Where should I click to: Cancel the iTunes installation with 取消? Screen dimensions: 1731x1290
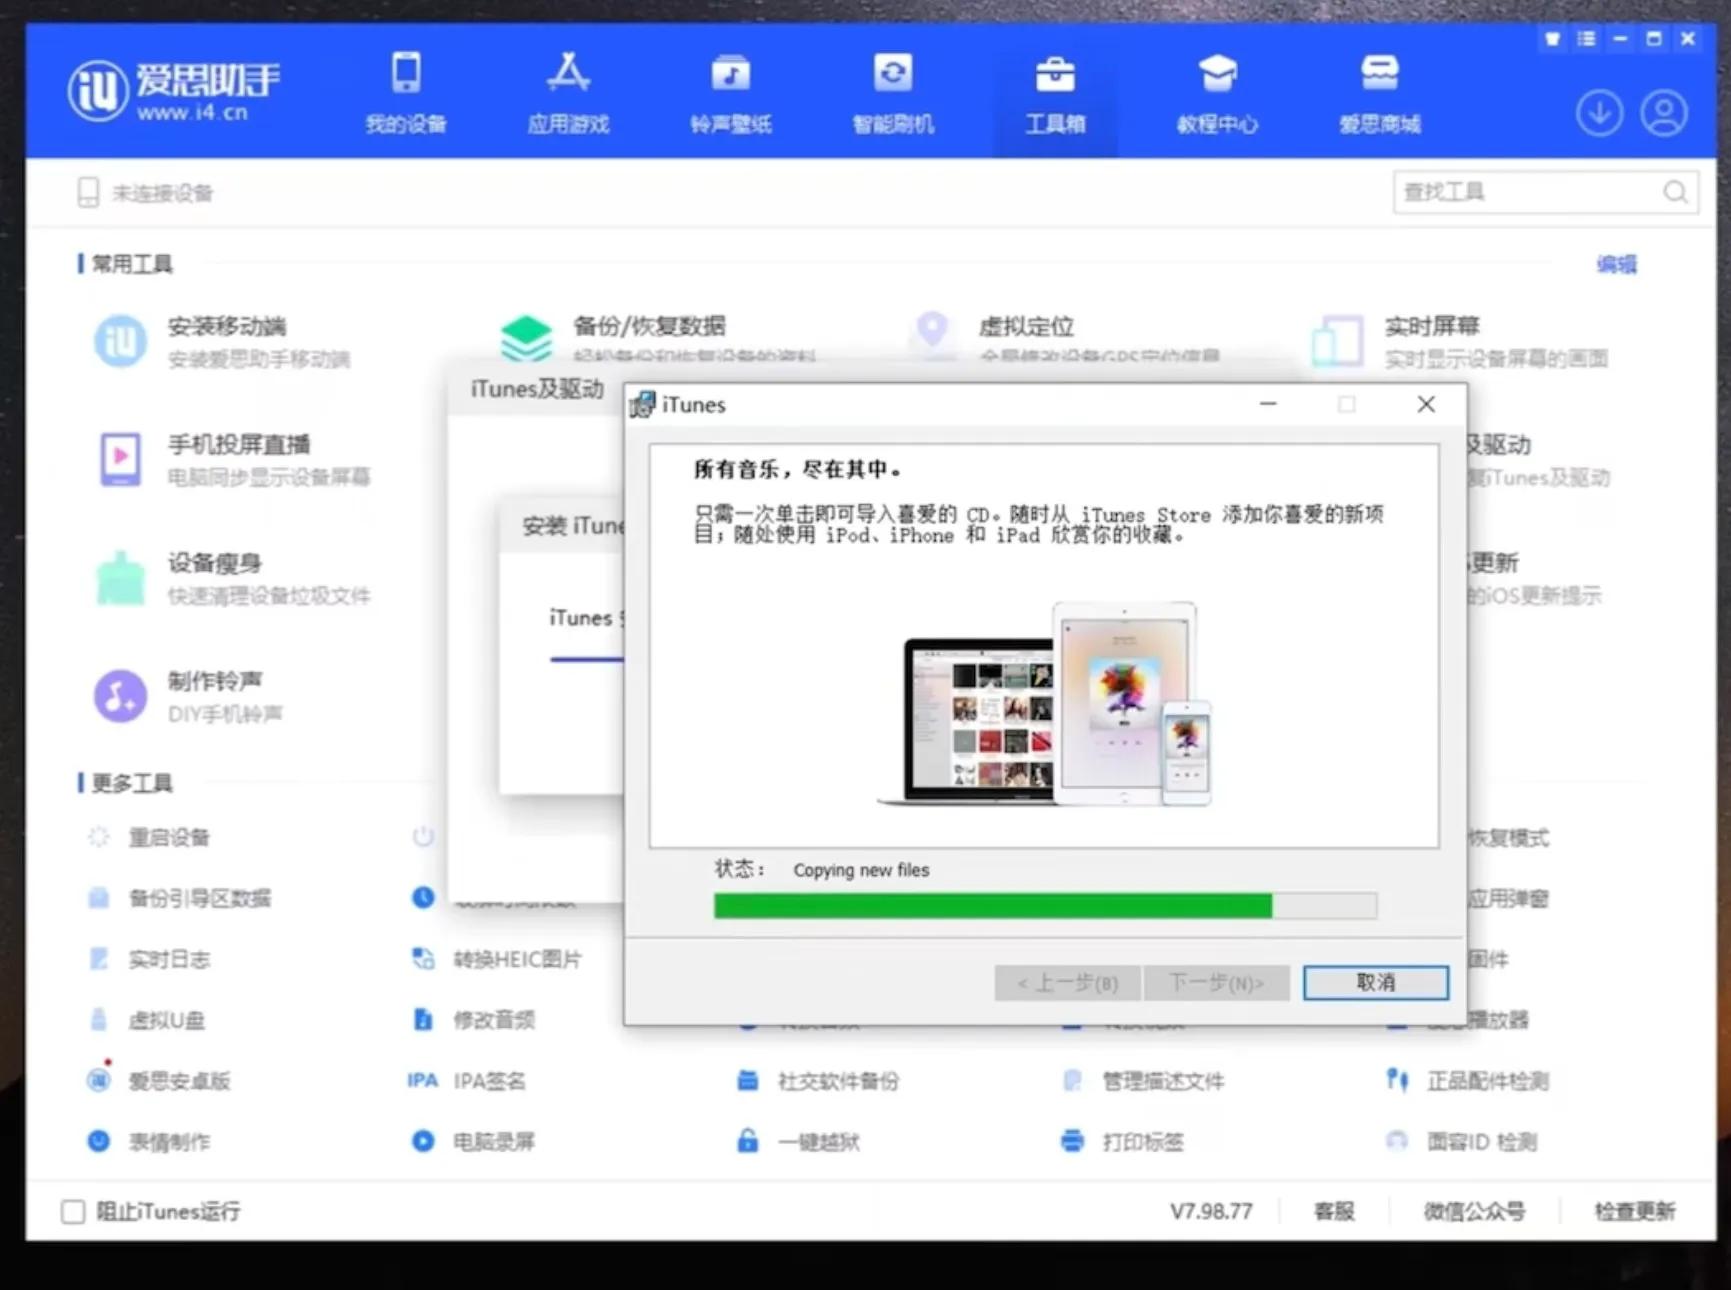point(1376,982)
